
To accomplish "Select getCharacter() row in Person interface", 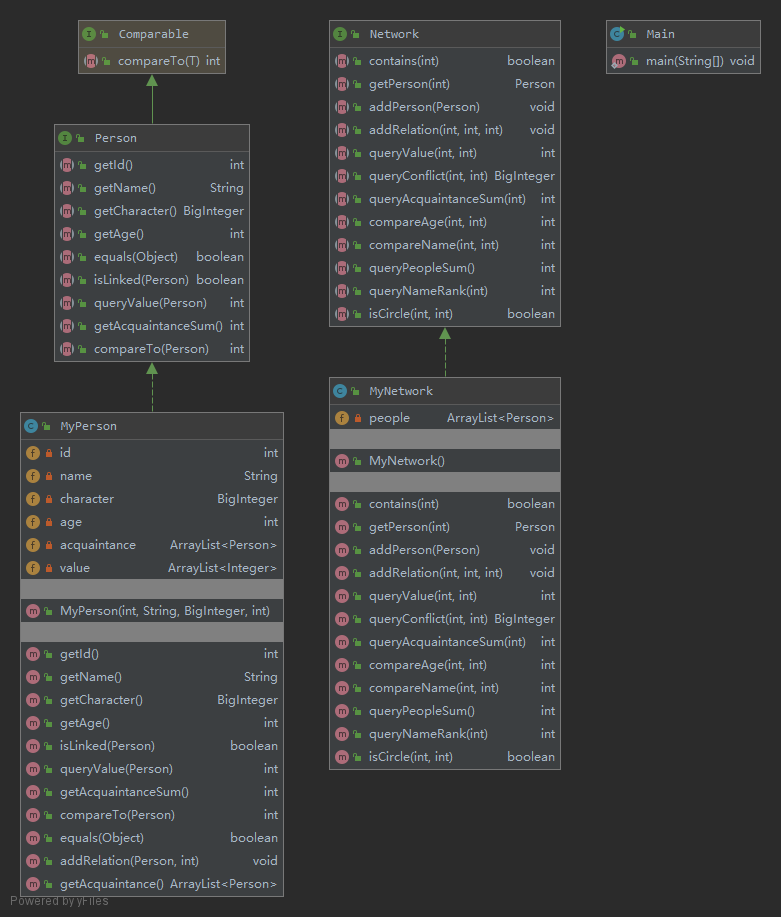I will pos(152,211).
